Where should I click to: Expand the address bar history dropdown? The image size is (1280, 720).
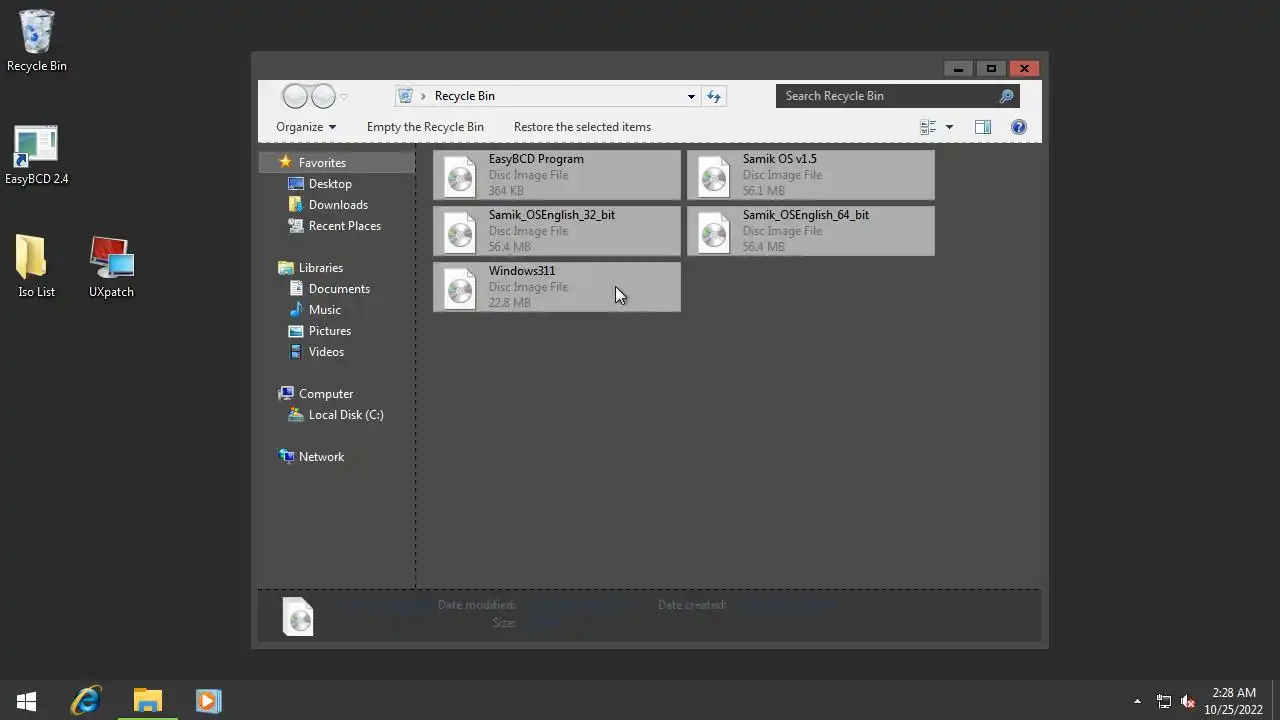click(x=691, y=97)
